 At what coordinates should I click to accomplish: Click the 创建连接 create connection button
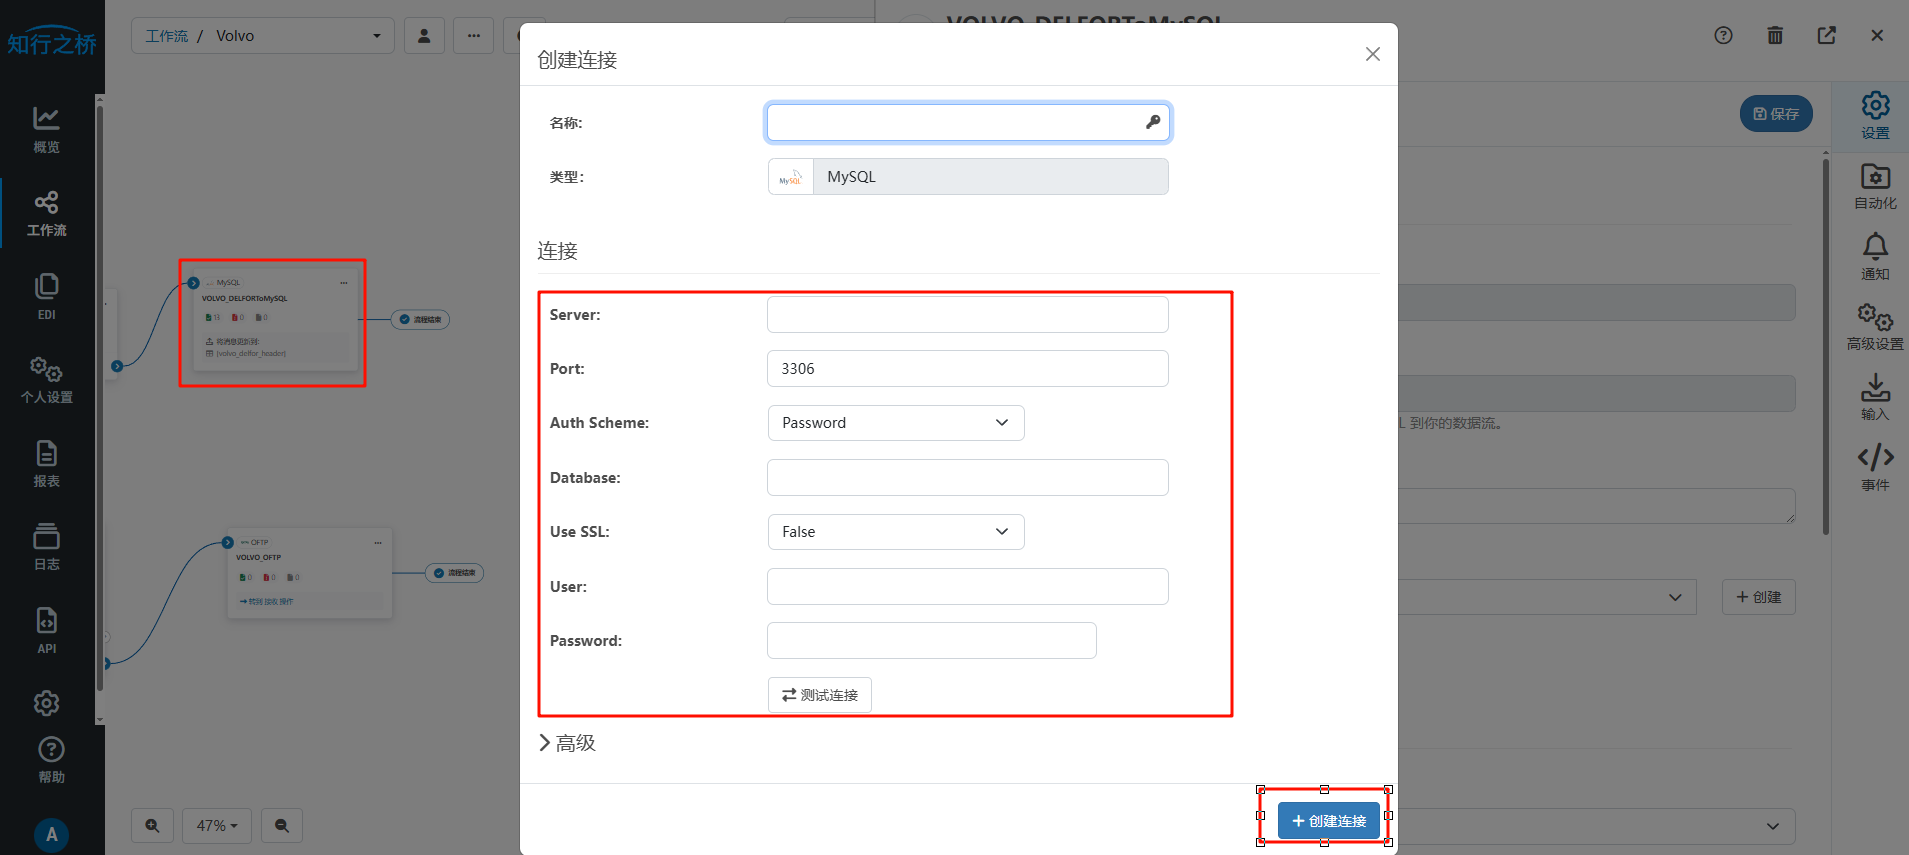coord(1328,821)
